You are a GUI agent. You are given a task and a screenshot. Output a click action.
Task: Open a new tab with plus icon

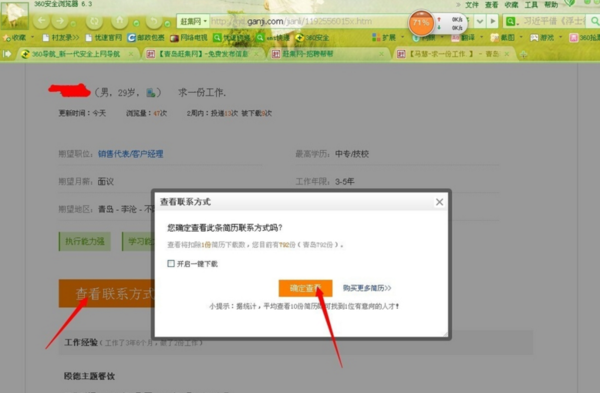[523, 54]
